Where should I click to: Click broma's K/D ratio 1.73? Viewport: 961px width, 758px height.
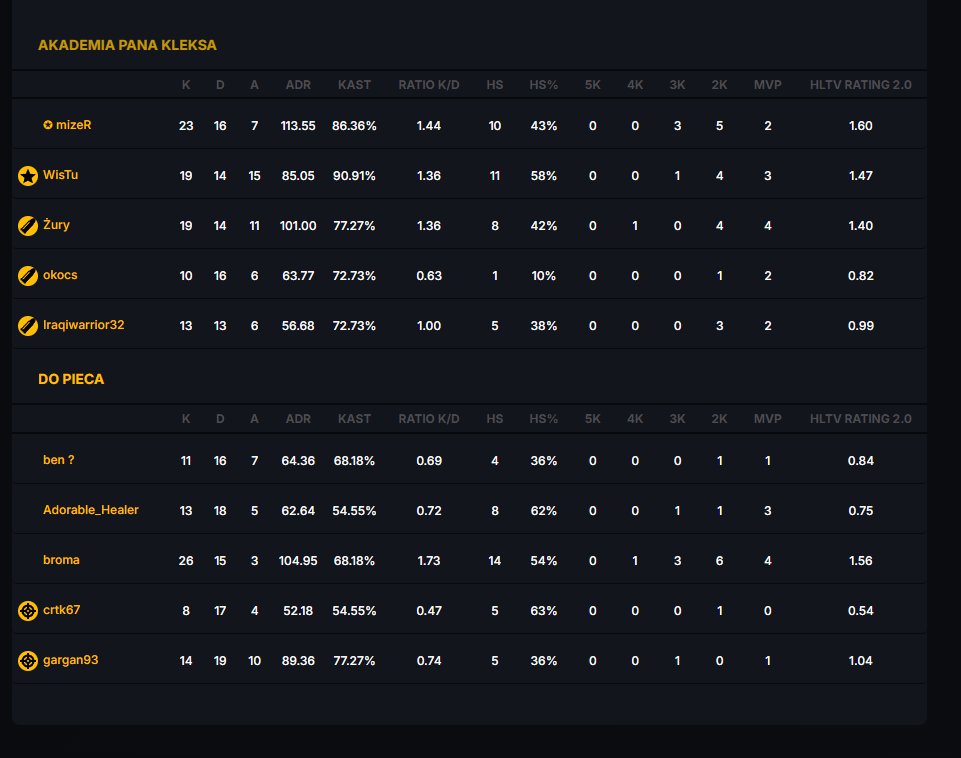429,561
